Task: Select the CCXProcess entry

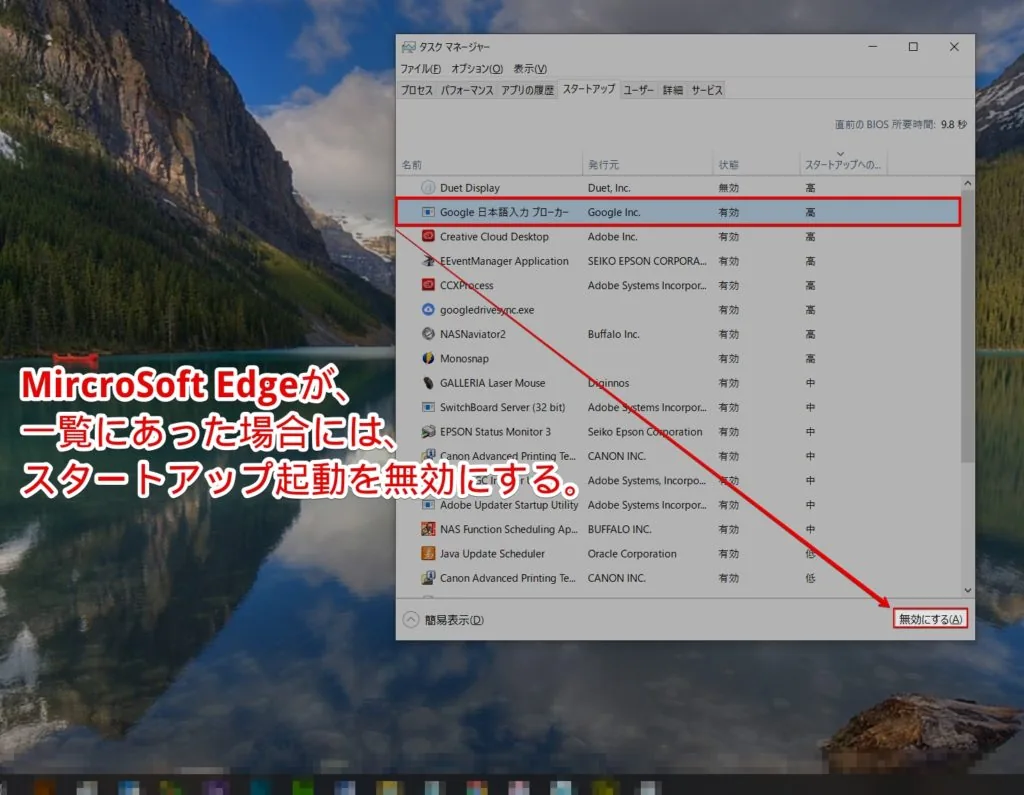Action: coord(466,285)
